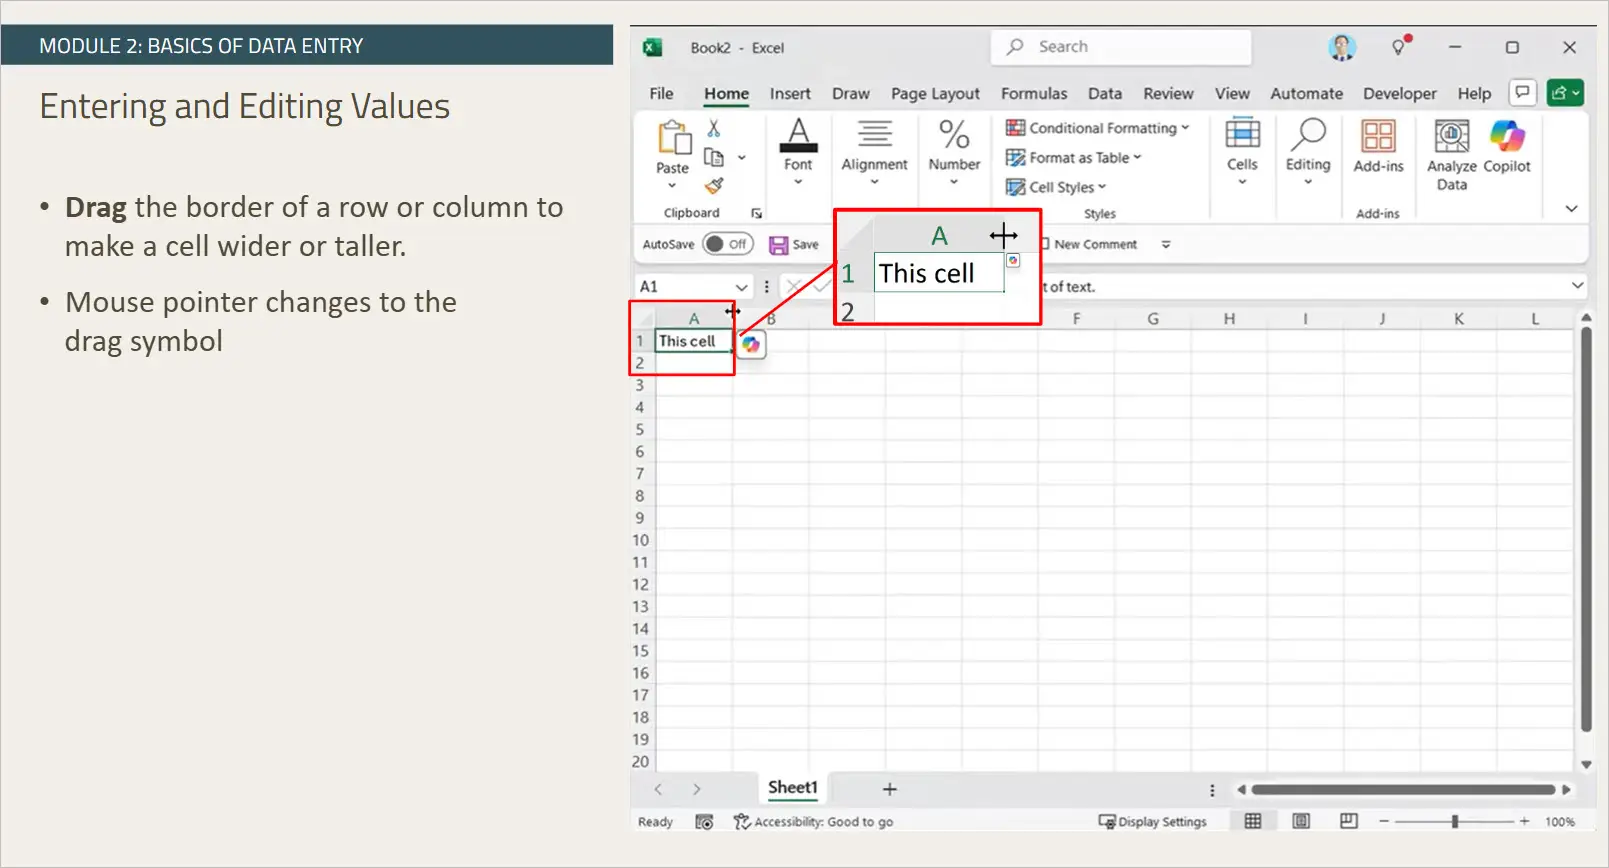Switch to Page Break Preview view
The image size is (1609, 868).
tap(1349, 821)
